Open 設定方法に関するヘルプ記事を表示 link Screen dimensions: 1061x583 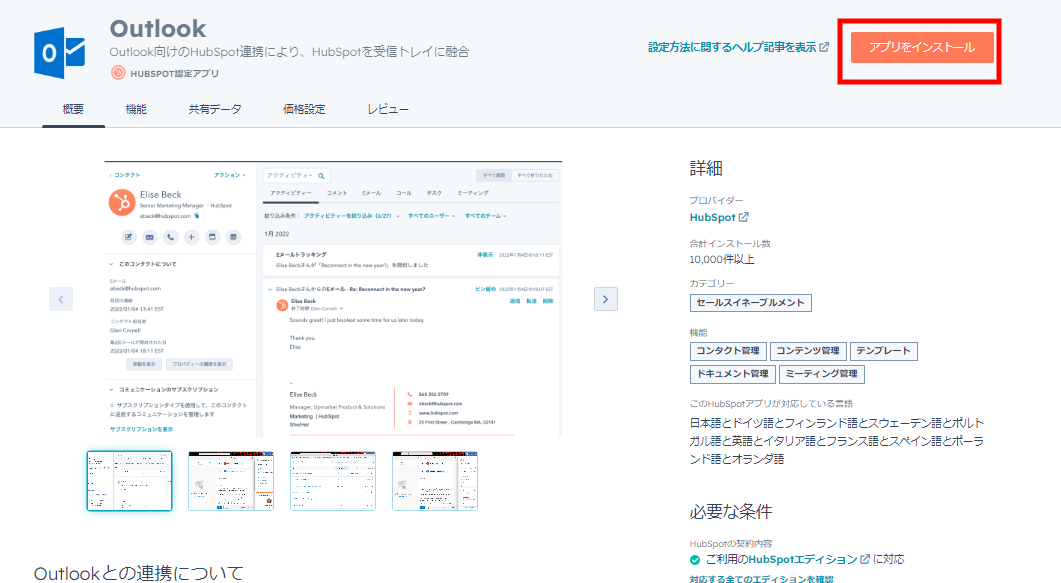(x=738, y=47)
